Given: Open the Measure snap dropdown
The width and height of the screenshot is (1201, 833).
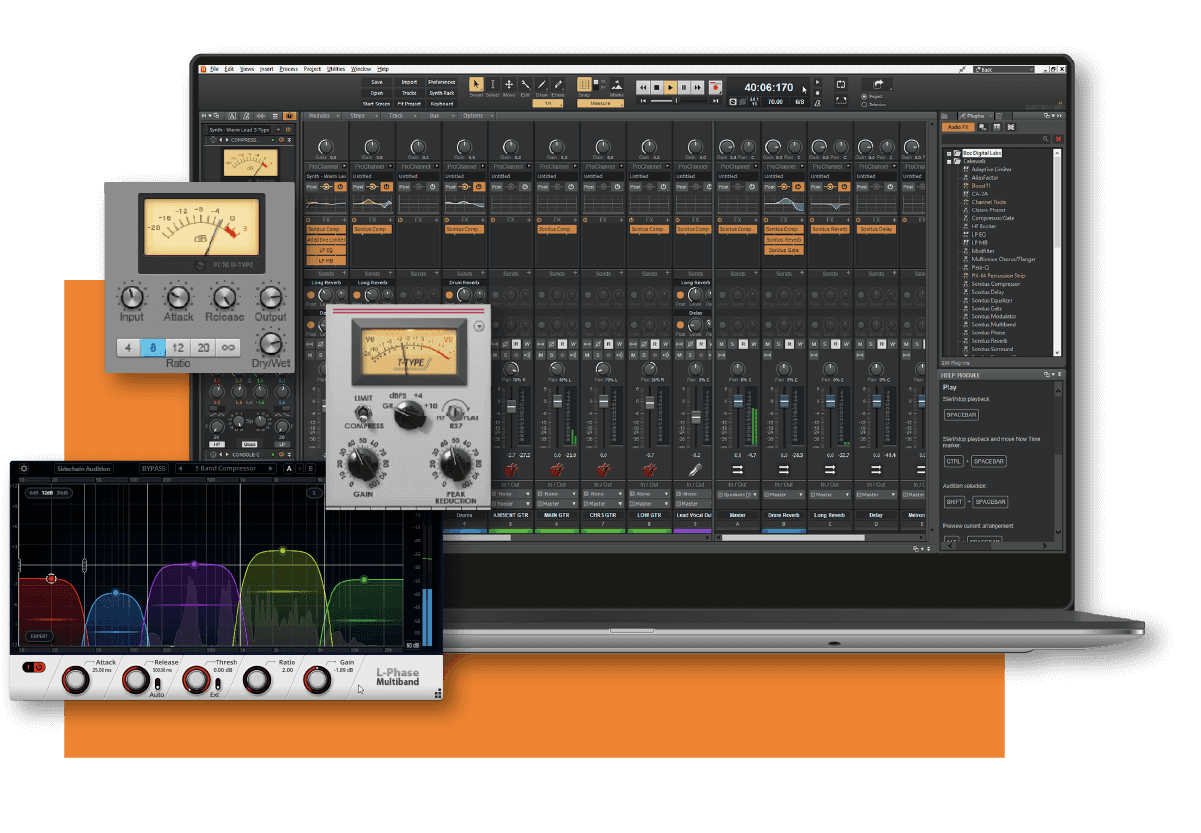Looking at the screenshot, I should pyautogui.click(x=601, y=103).
